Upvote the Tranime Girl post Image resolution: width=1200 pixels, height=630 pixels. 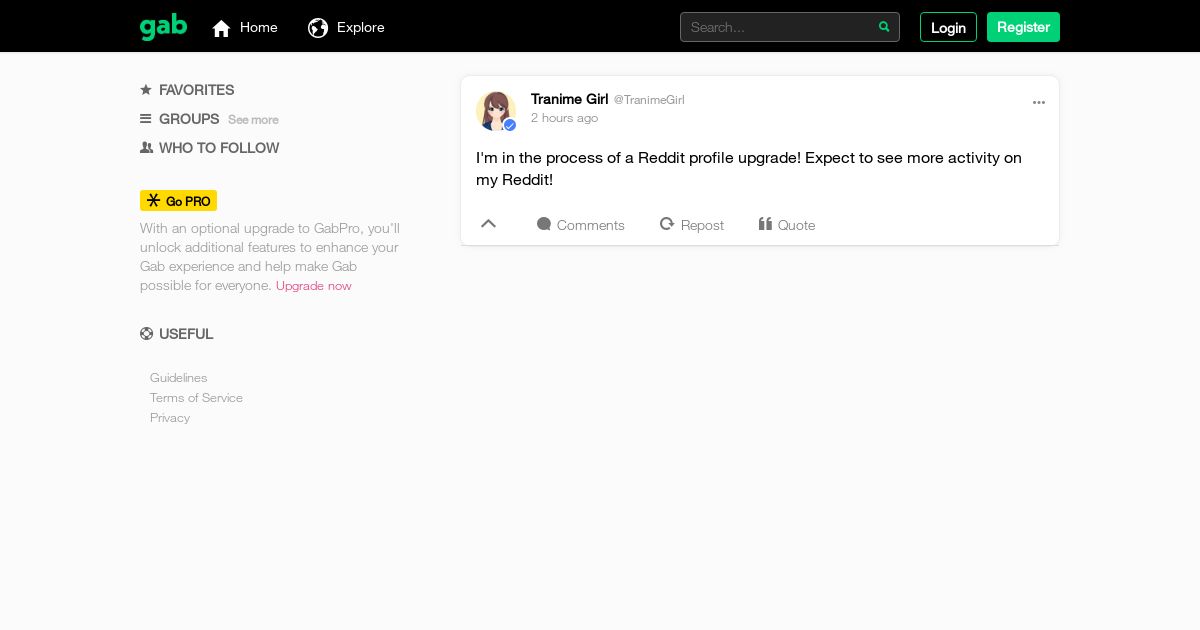pos(488,224)
